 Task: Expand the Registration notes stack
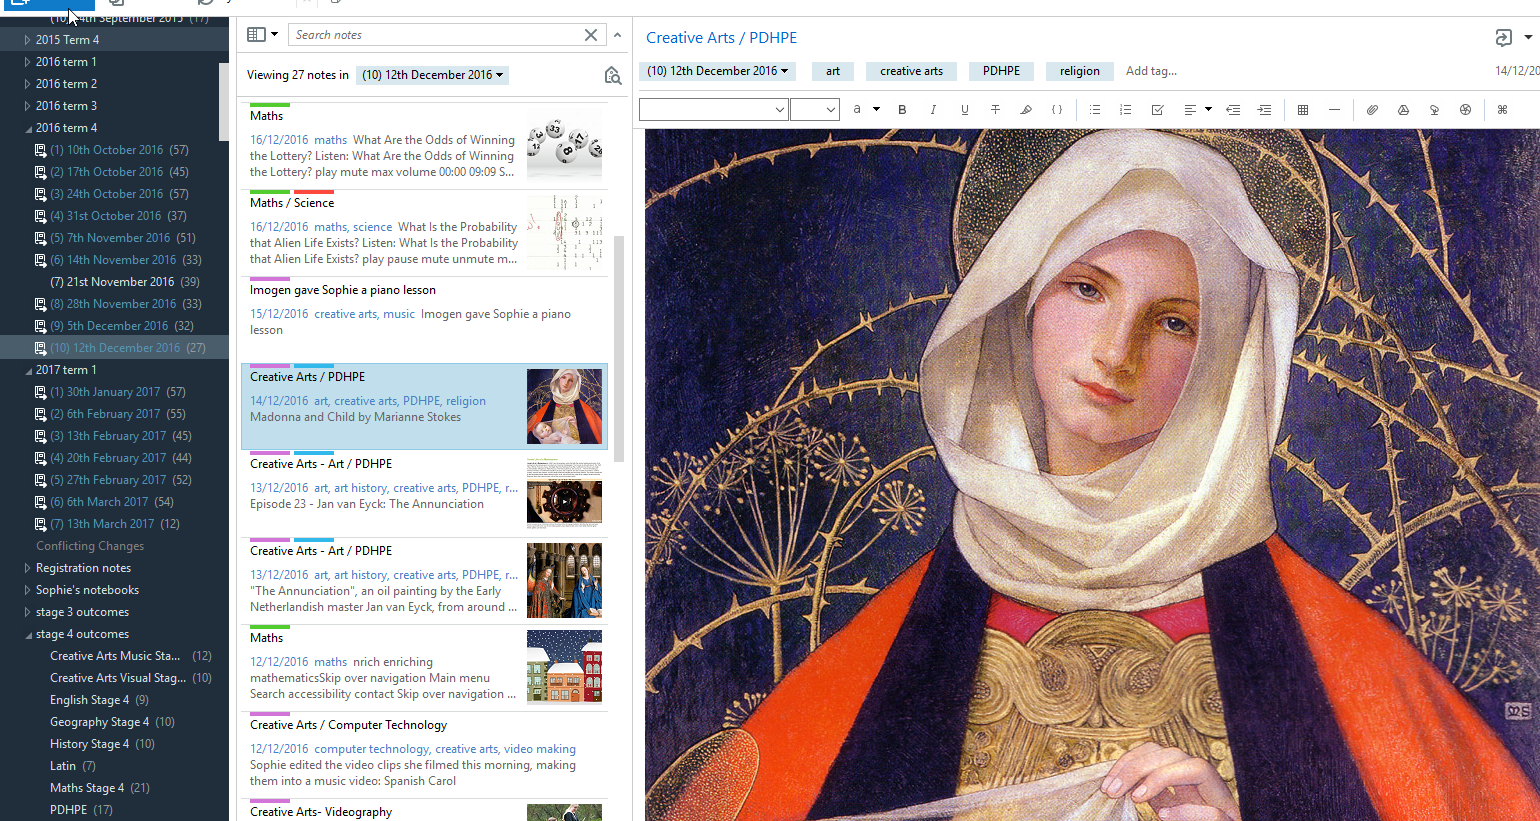point(27,568)
